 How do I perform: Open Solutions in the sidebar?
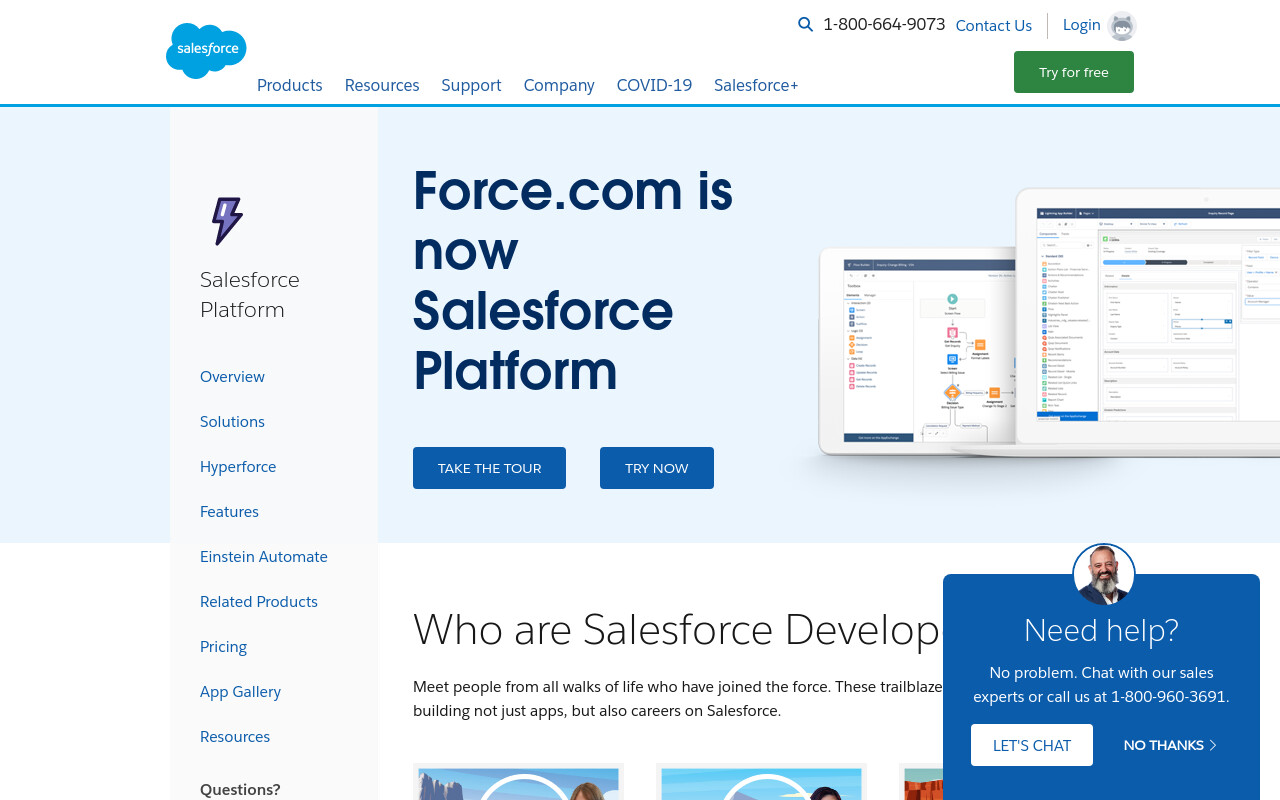(232, 421)
